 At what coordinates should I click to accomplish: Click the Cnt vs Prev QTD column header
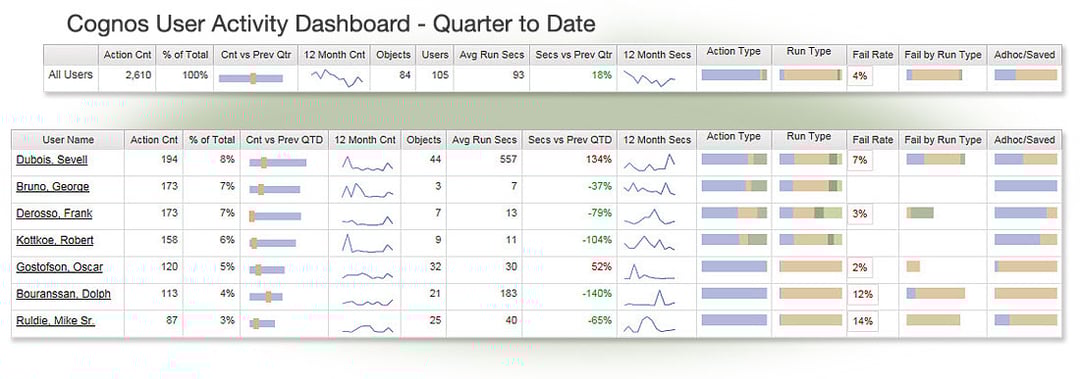tap(284, 140)
